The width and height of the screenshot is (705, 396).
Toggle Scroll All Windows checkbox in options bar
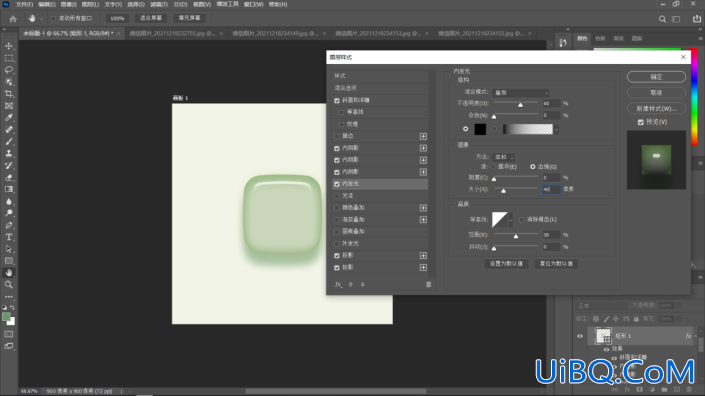[54, 18]
